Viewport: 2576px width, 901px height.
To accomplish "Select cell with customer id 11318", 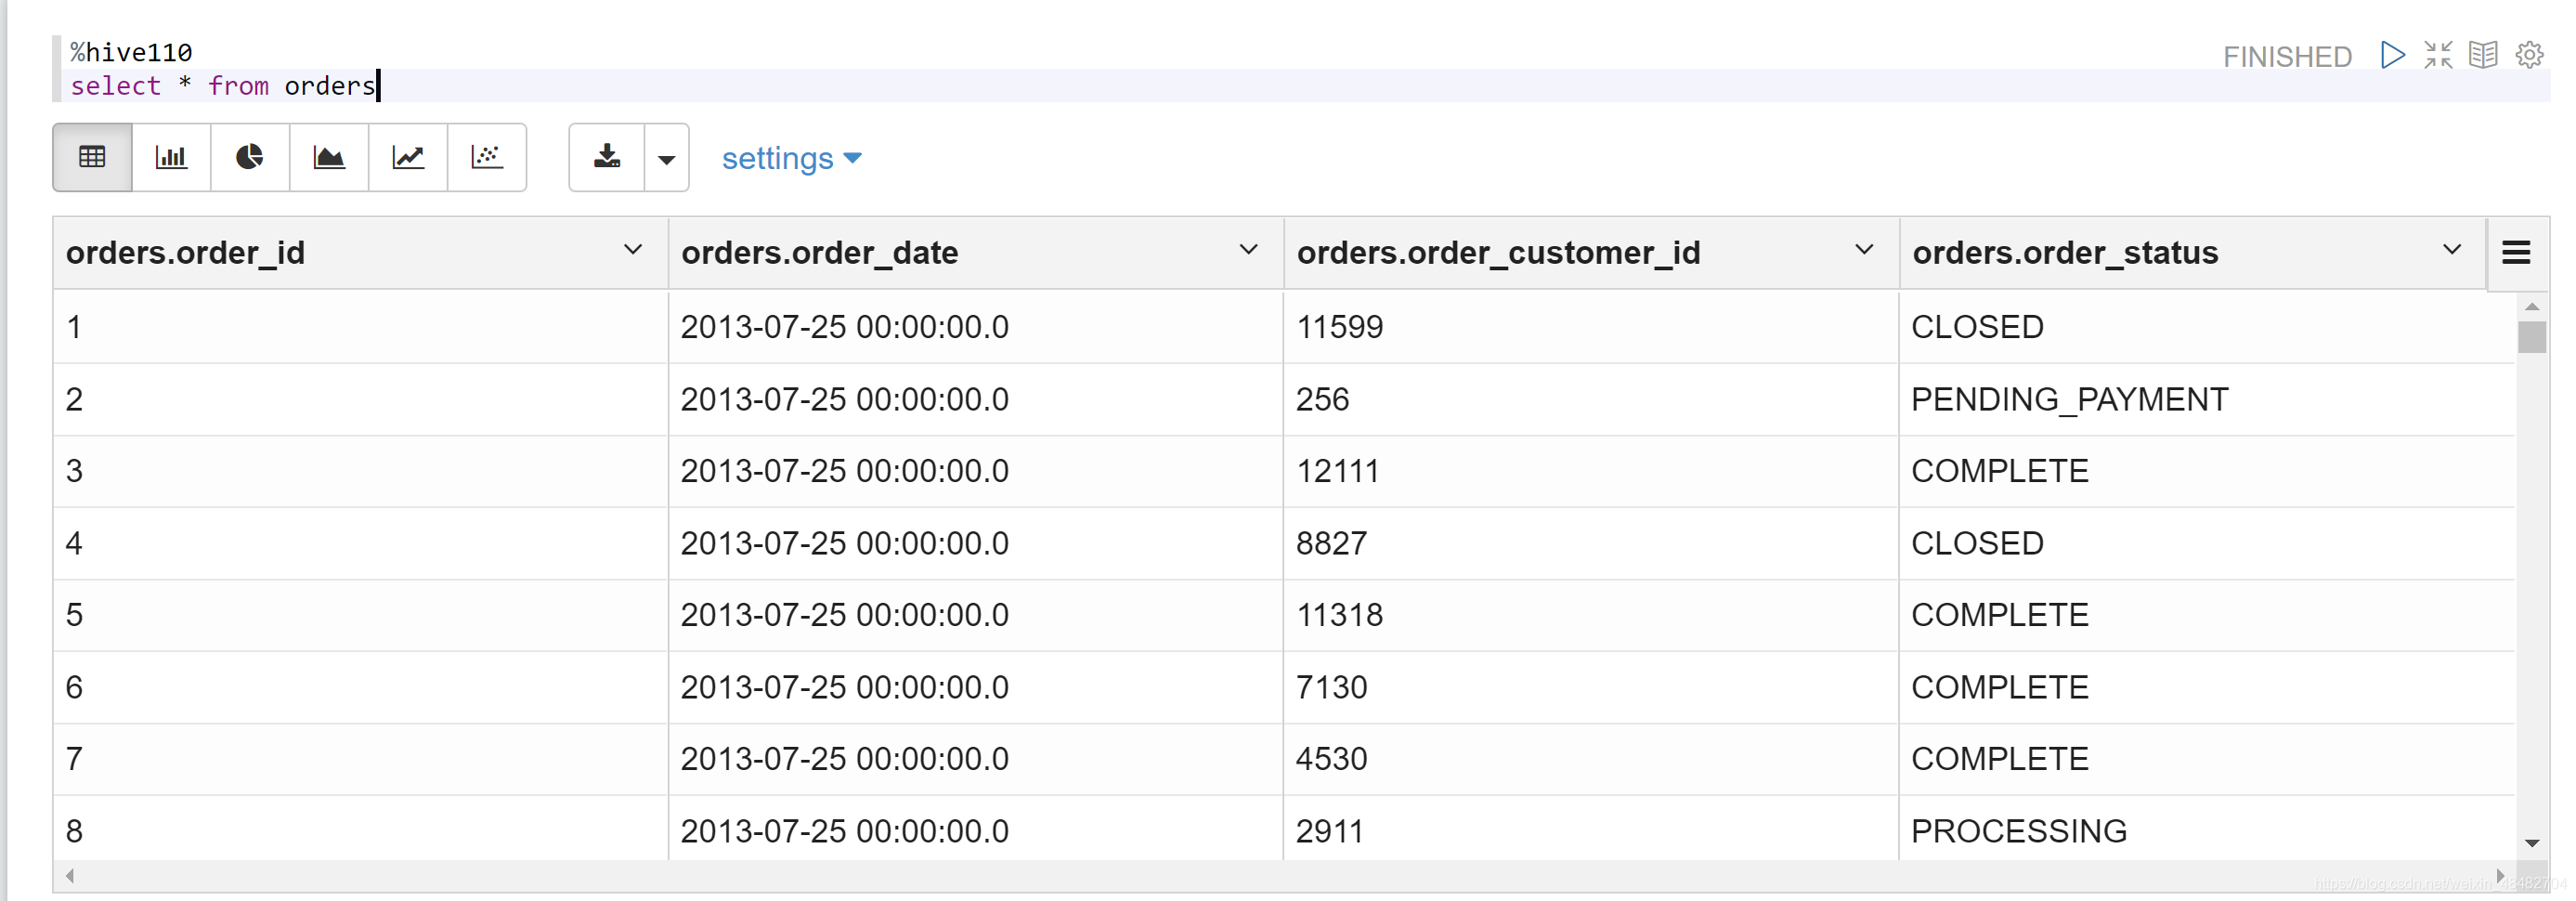I will pyautogui.click(x=1591, y=615).
